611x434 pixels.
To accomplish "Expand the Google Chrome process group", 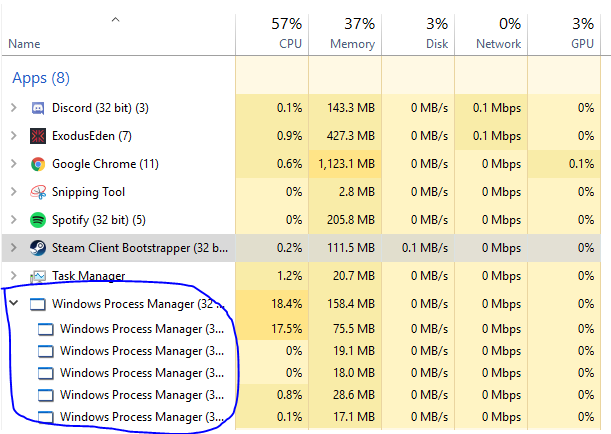I will (x=14, y=164).
